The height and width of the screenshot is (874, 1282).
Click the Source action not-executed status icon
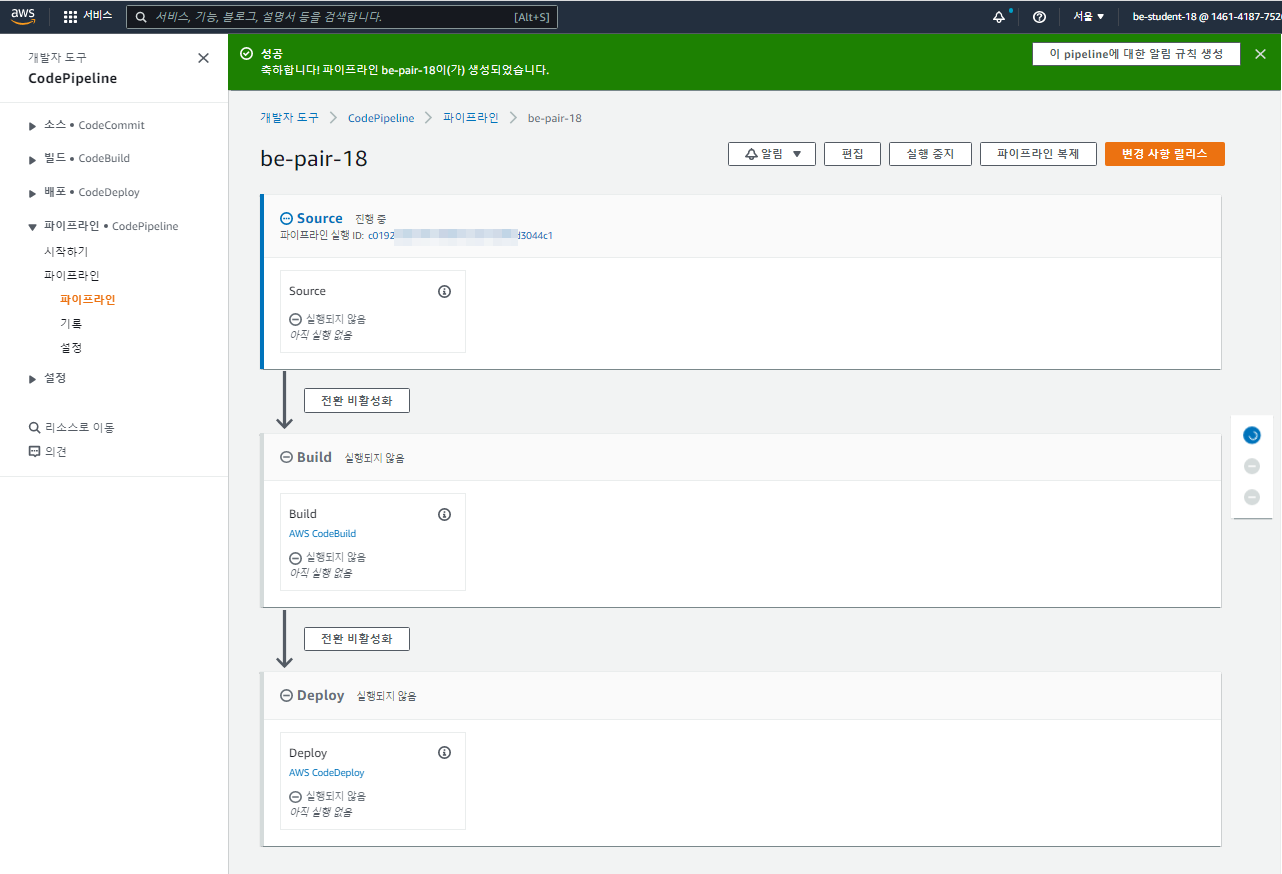click(x=295, y=319)
